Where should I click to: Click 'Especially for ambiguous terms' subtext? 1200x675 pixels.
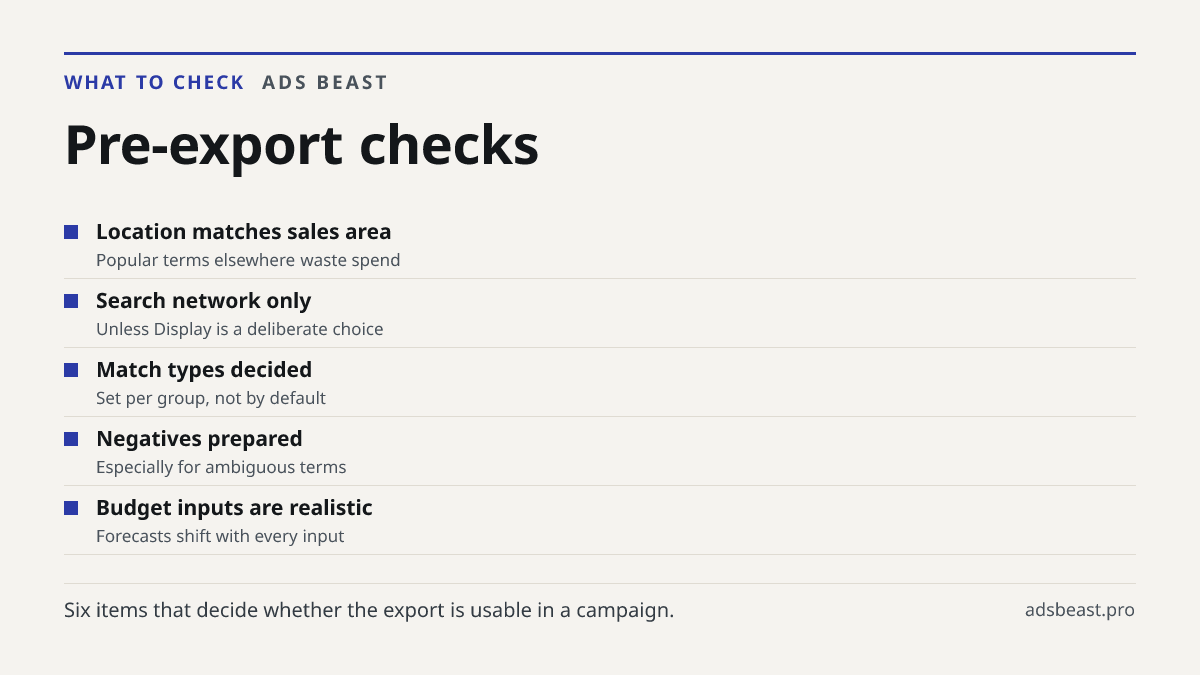(221, 467)
